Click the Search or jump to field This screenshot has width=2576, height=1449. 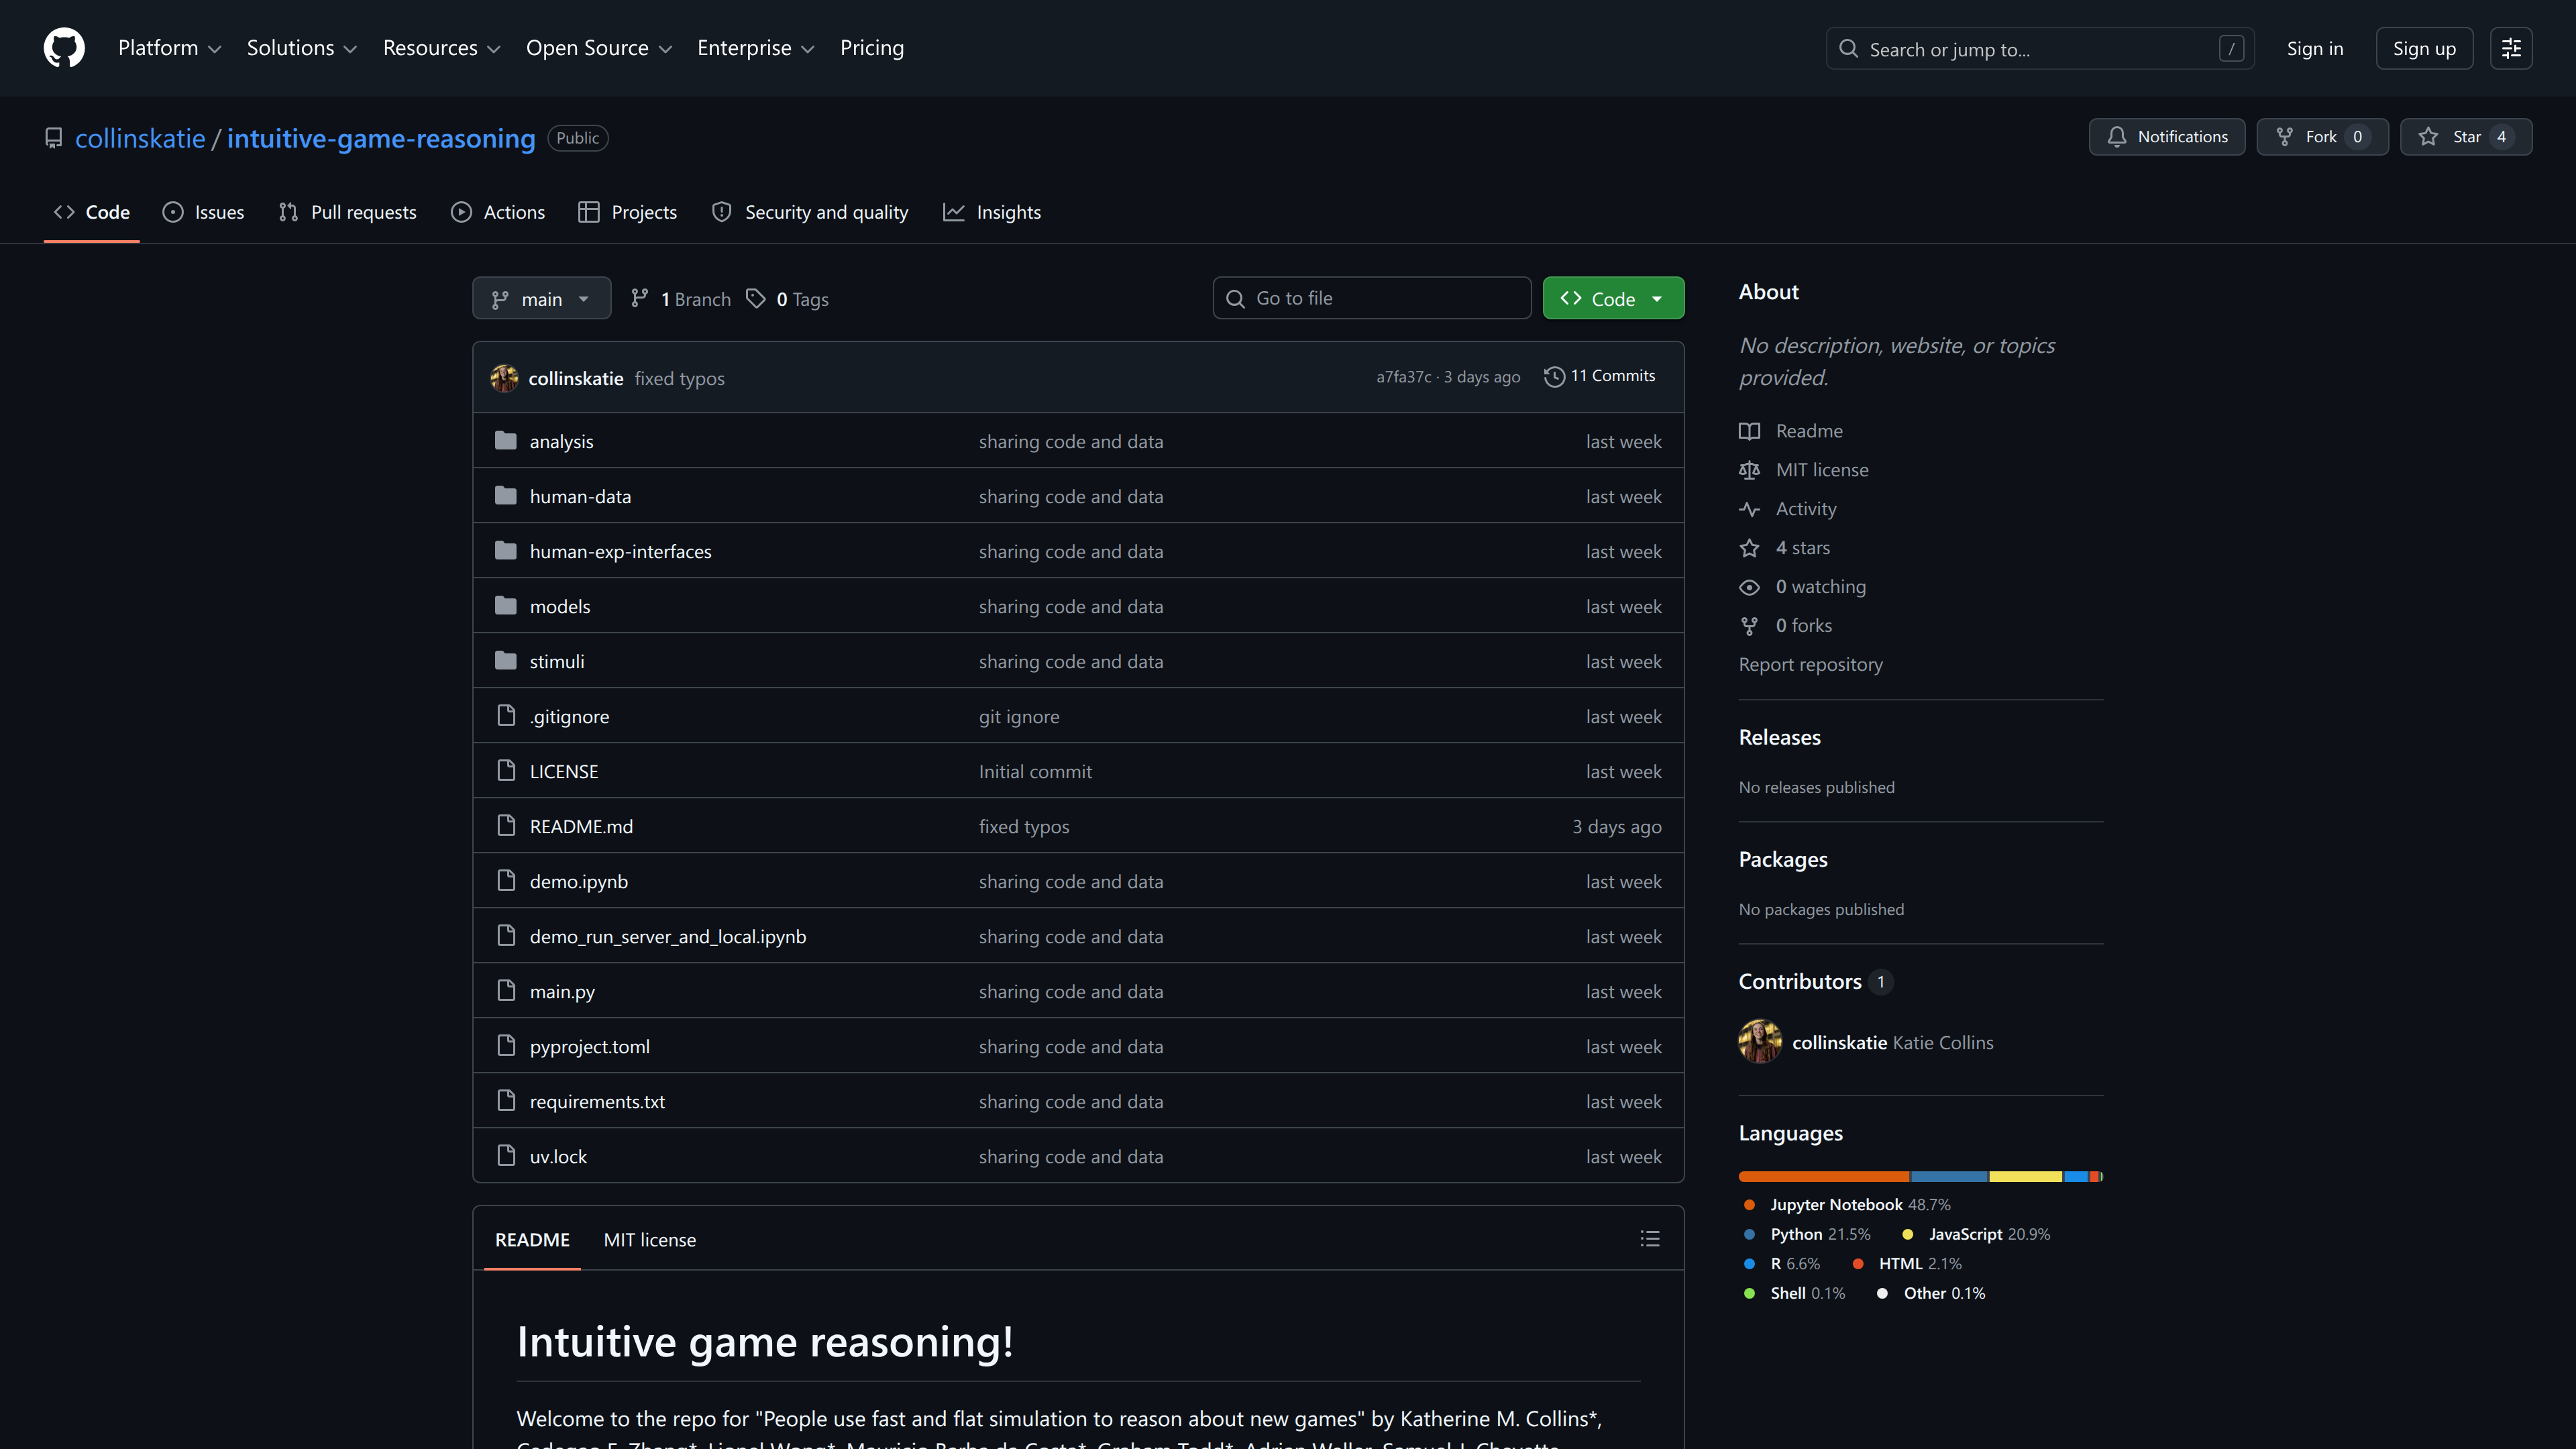click(x=2040, y=48)
